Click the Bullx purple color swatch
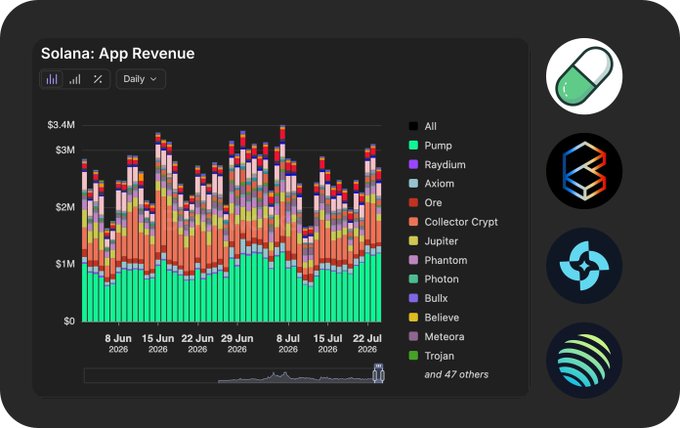 tap(413, 298)
